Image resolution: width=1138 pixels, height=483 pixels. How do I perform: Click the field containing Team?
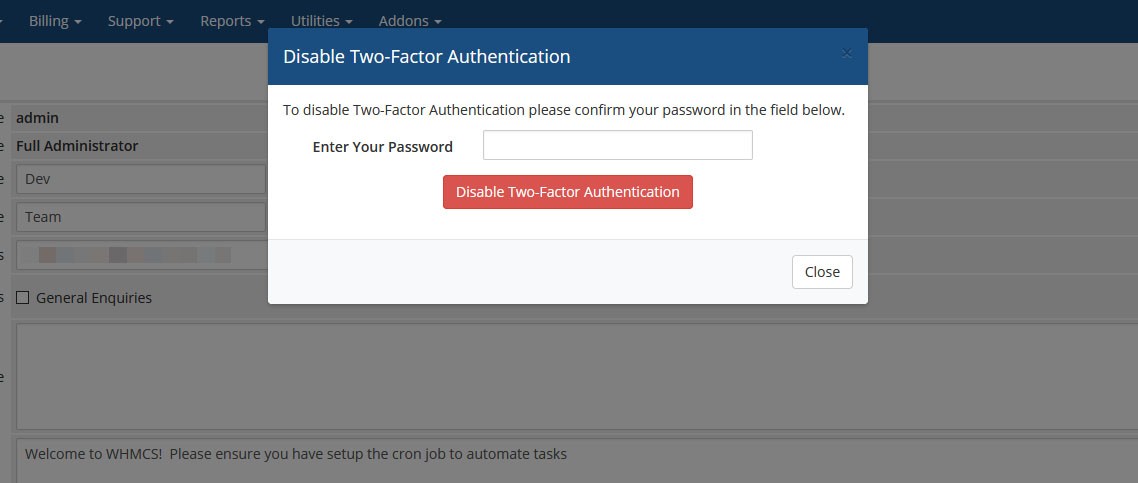(x=141, y=217)
